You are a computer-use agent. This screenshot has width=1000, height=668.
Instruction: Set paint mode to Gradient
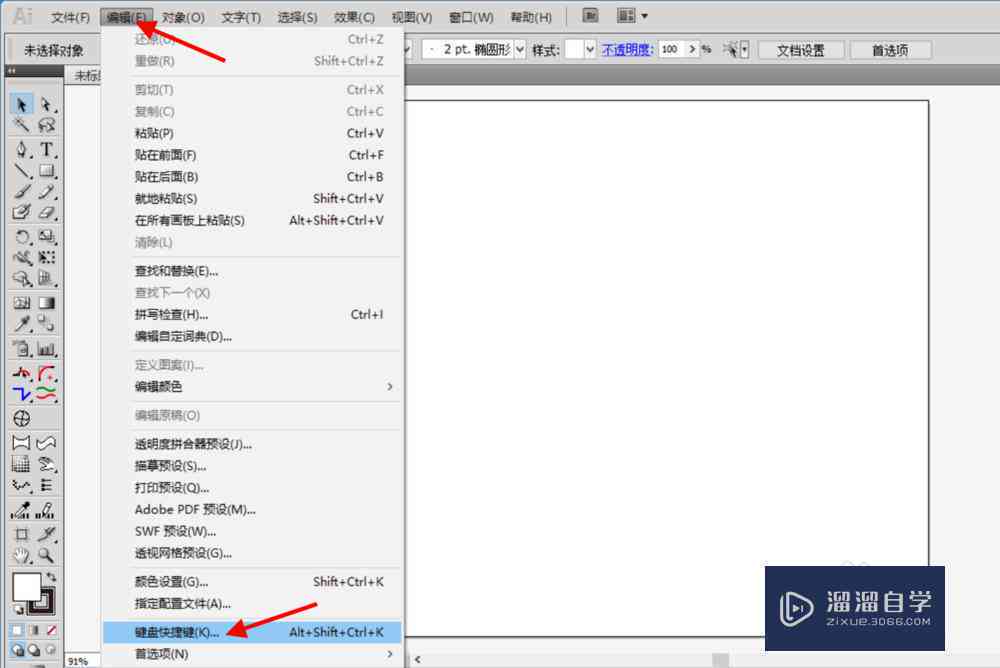[x=34, y=630]
